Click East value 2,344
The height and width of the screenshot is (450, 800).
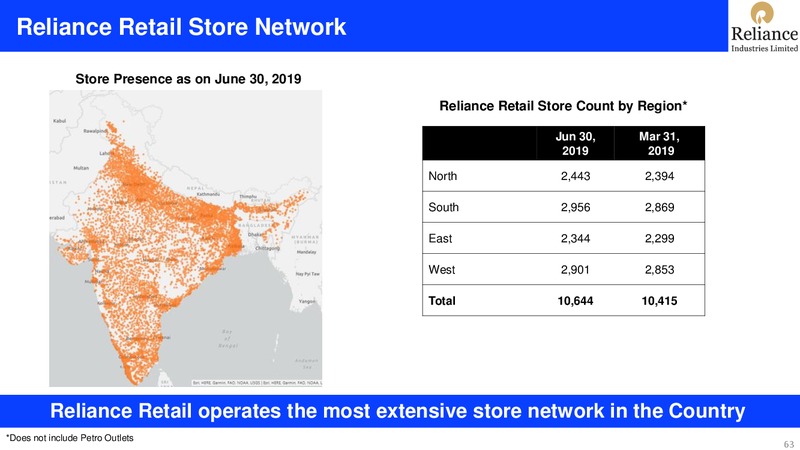[575, 238]
